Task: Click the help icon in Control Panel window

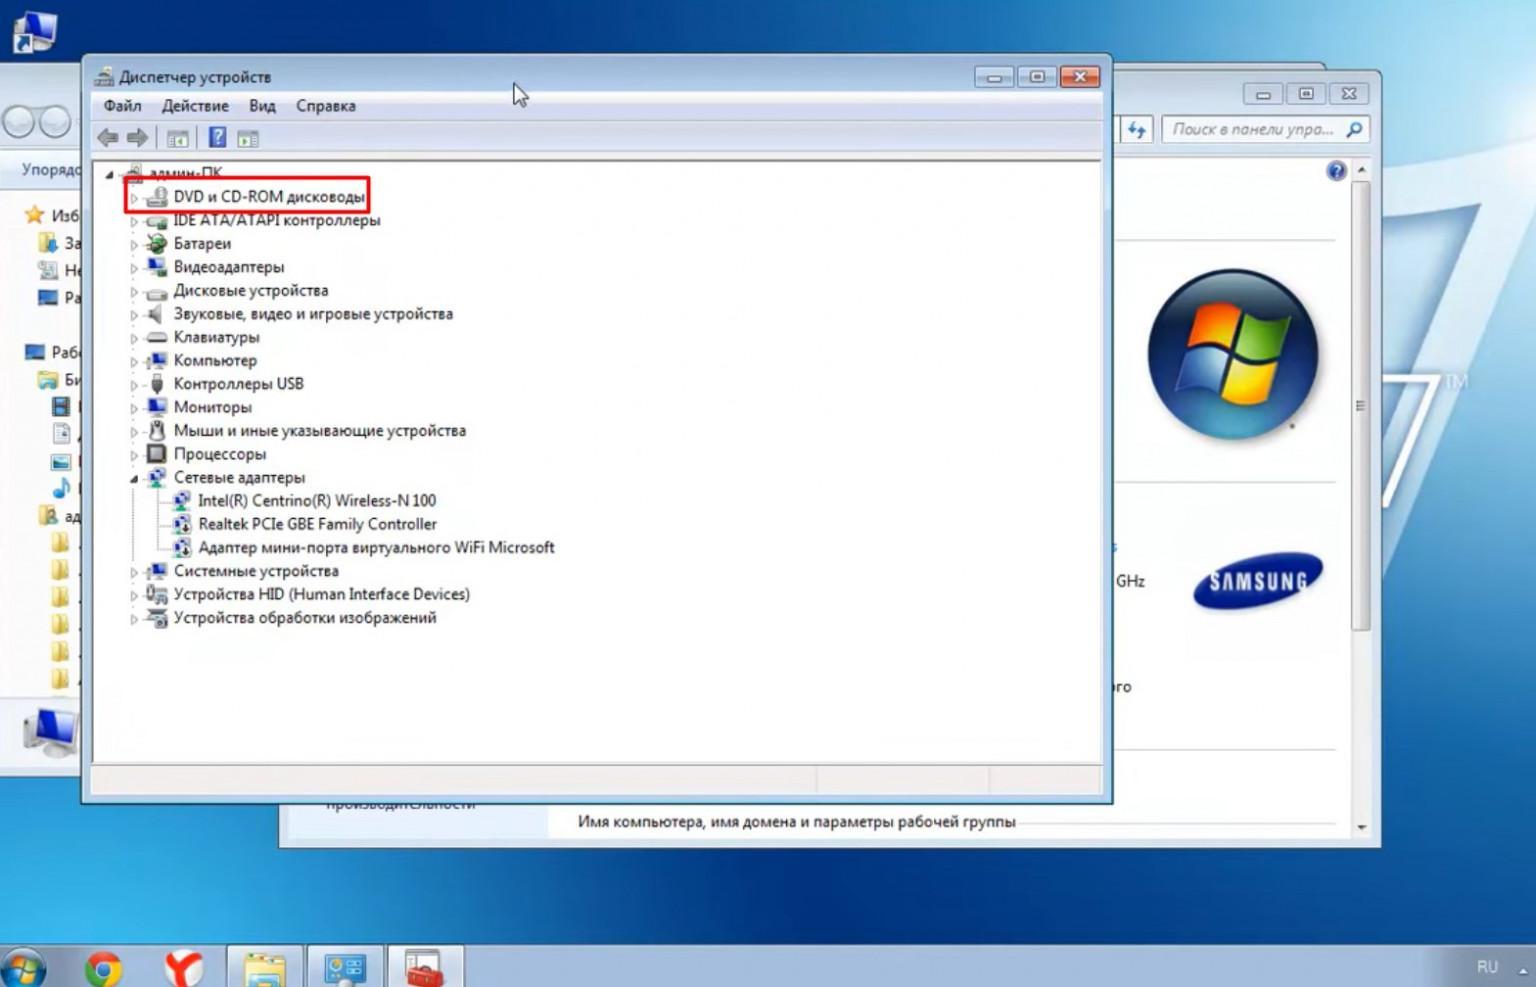Action: (x=1336, y=171)
